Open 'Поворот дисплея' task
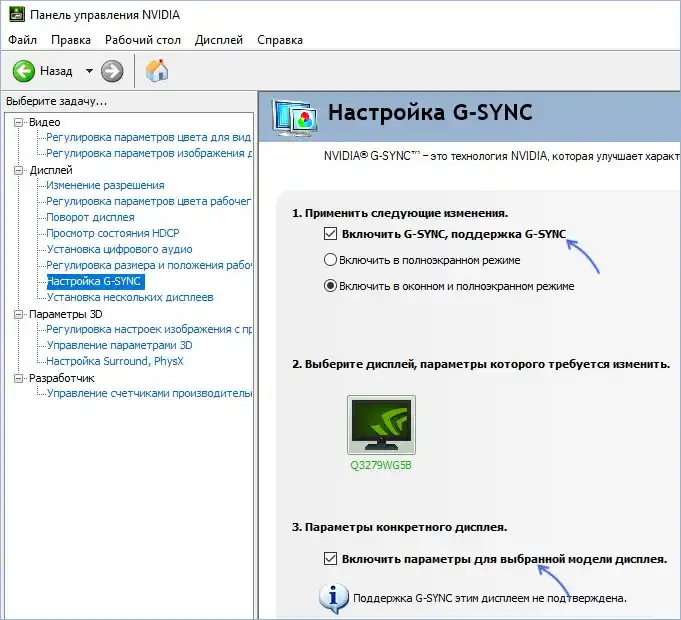Image resolution: width=681 pixels, height=620 pixels. [x=90, y=217]
